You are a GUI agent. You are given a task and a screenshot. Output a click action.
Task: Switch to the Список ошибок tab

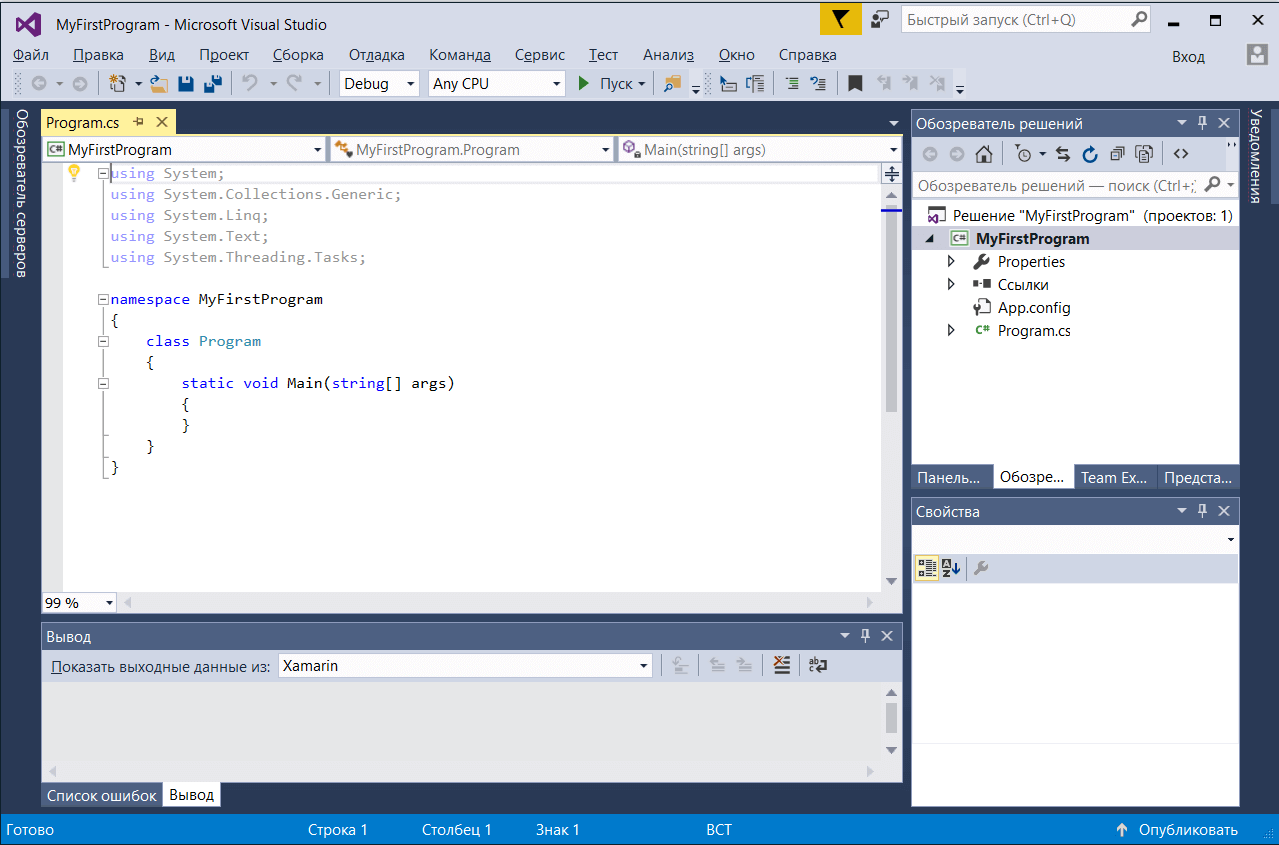tap(102, 796)
